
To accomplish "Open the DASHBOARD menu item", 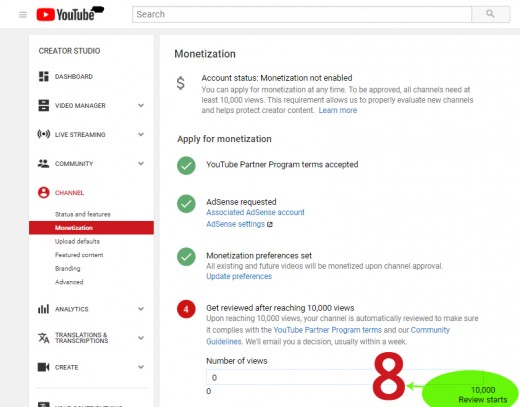I will (74, 77).
